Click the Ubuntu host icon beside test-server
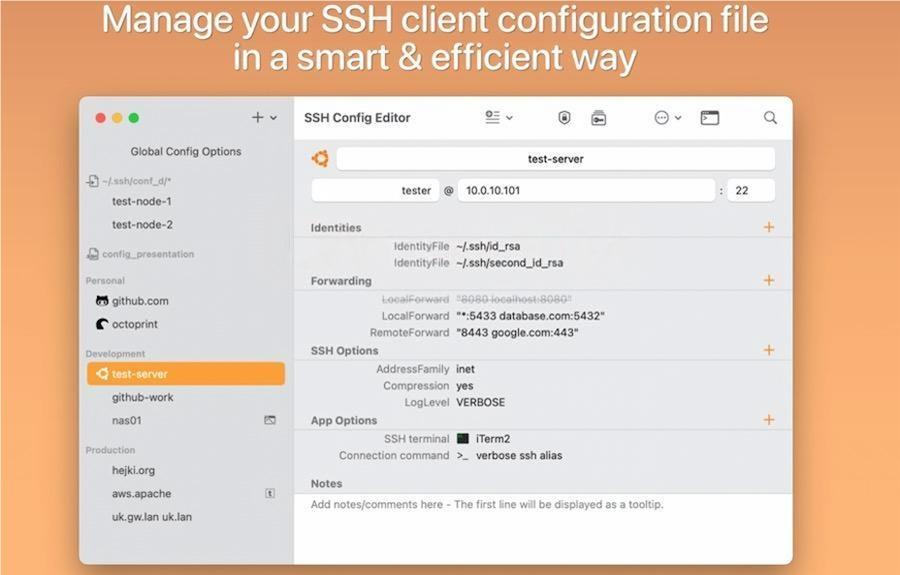This screenshot has width=900, height=575. click(320, 159)
